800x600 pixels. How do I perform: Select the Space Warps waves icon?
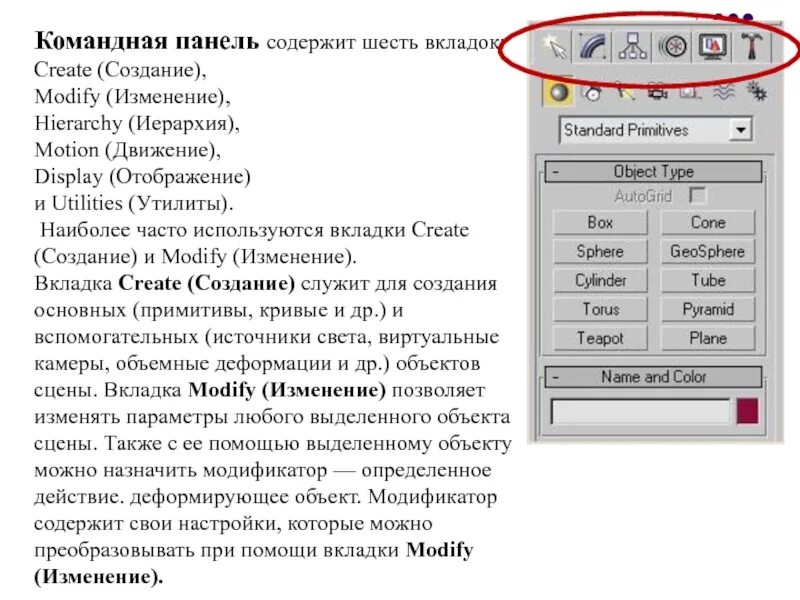[723, 92]
